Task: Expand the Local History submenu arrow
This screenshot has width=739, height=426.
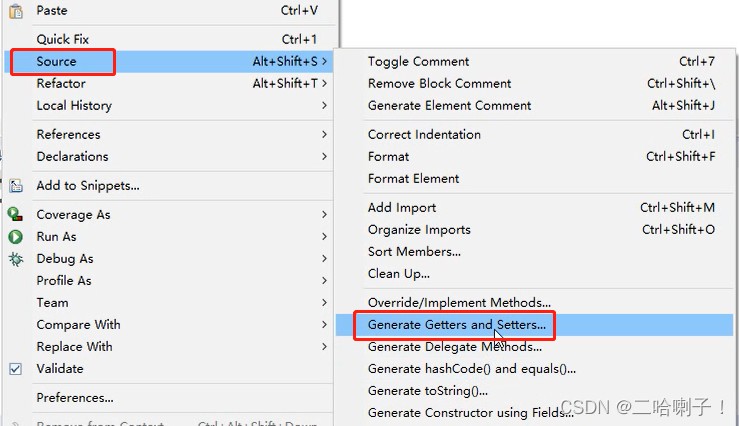Action: tap(325, 106)
